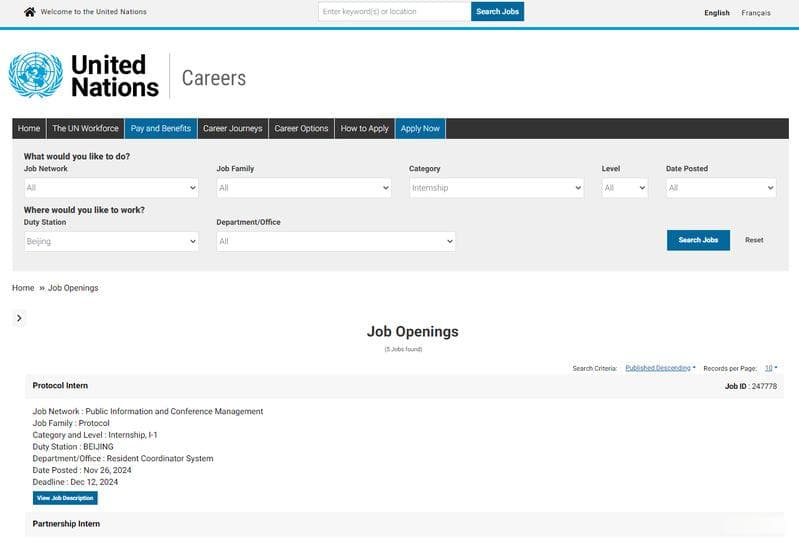Screen dimensions: 799x543
Task: Open the Level dropdown
Action: click(x=625, y=188)
